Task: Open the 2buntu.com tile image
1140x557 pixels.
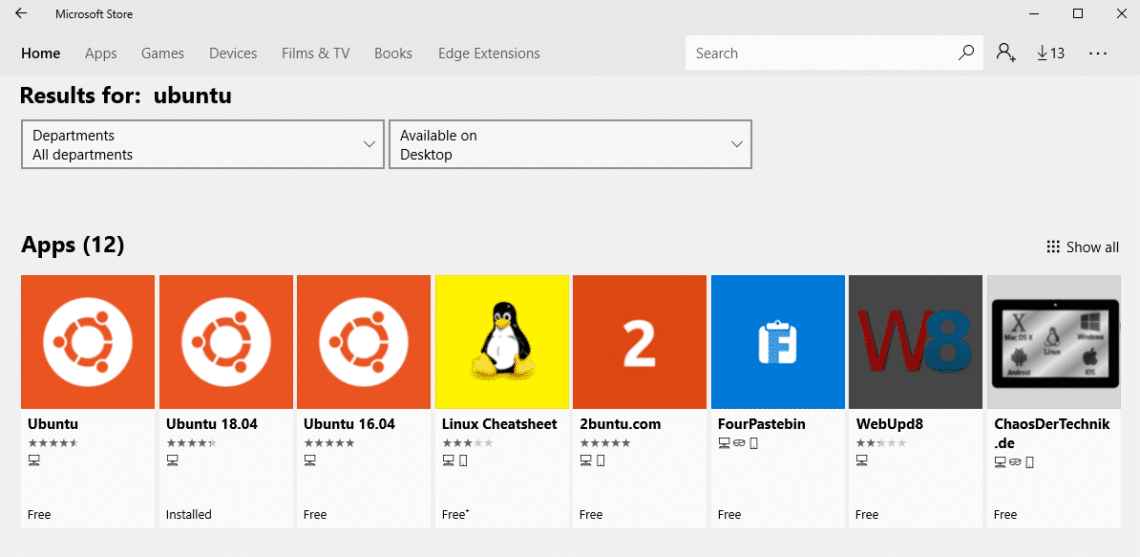Action: (640, 342)
